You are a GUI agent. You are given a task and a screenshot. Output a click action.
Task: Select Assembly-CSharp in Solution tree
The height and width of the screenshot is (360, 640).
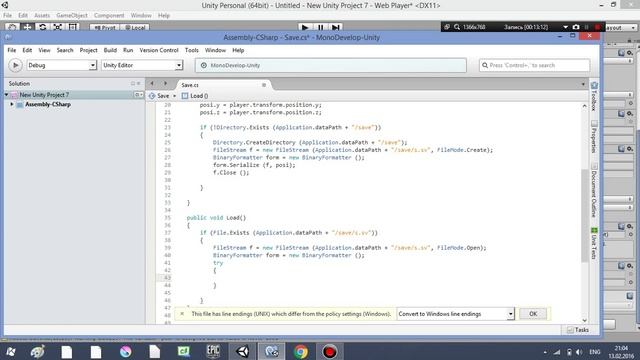pos(48,104)
